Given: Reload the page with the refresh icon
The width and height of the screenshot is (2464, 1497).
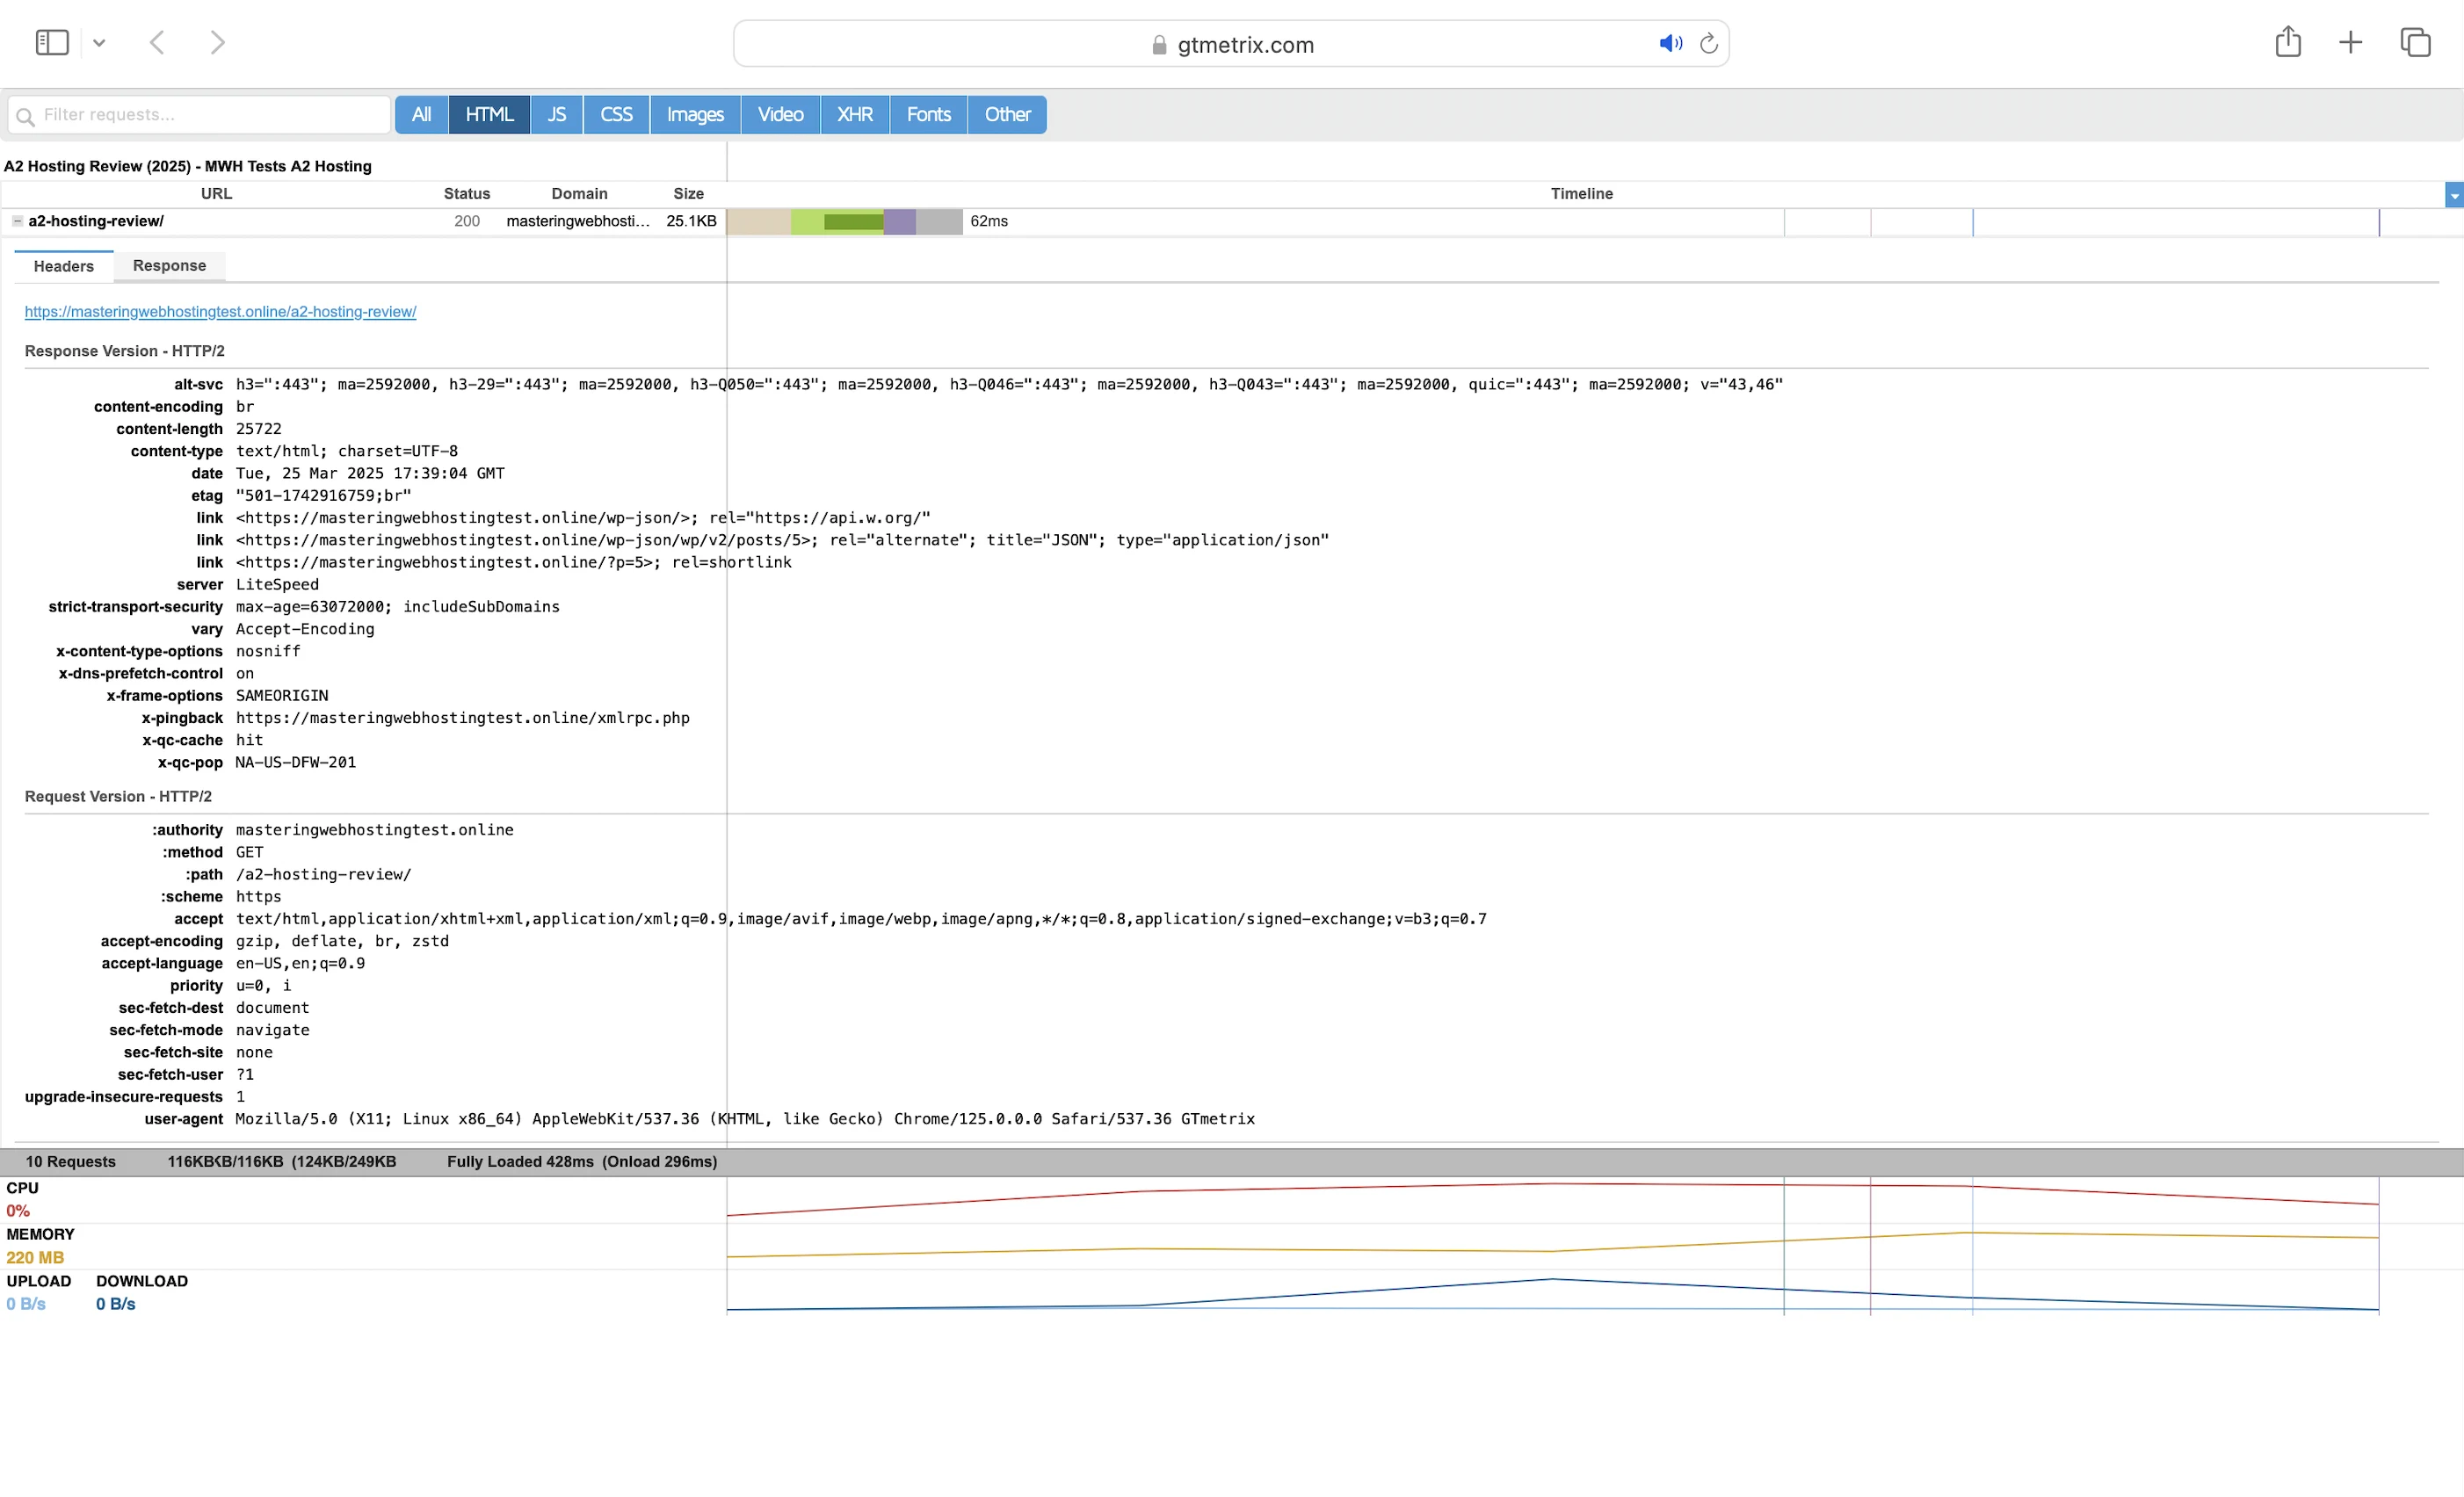Looking at the screenshot, I should pos(1709,43).
